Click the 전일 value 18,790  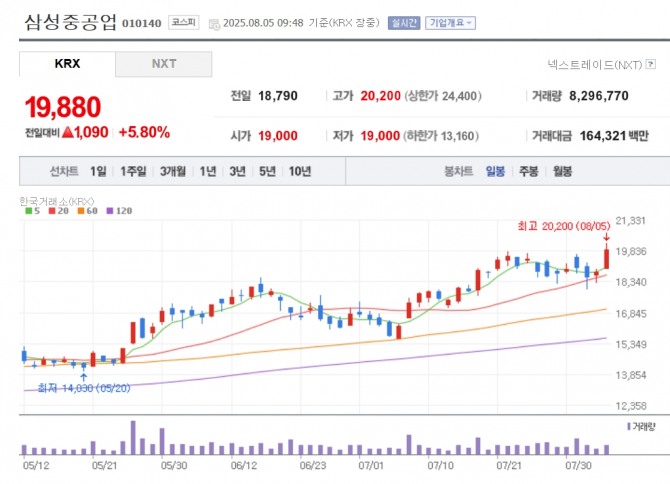[x=278, y=96]
